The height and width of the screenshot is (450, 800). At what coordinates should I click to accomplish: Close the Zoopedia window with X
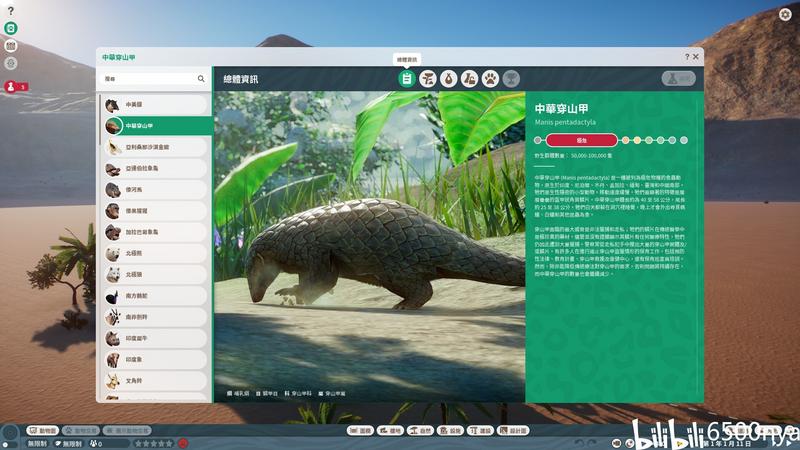[x=696, y=57]
